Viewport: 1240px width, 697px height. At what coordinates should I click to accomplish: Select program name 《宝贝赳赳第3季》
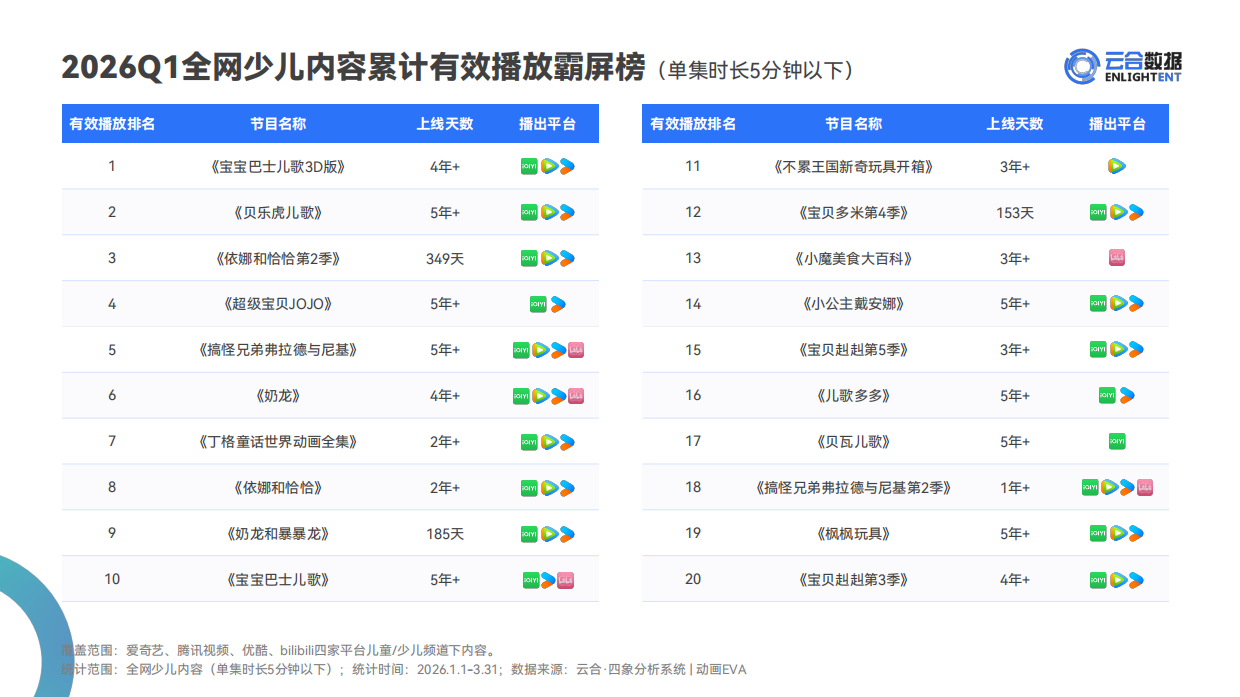(x=853, y=580)
